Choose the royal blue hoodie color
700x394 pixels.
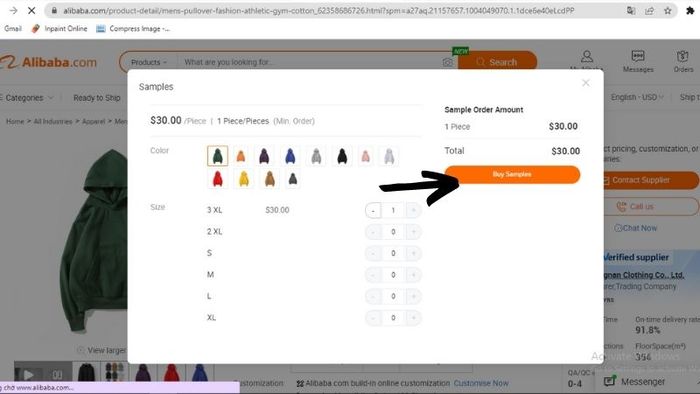pyautogui.click(x=290, y=156)
